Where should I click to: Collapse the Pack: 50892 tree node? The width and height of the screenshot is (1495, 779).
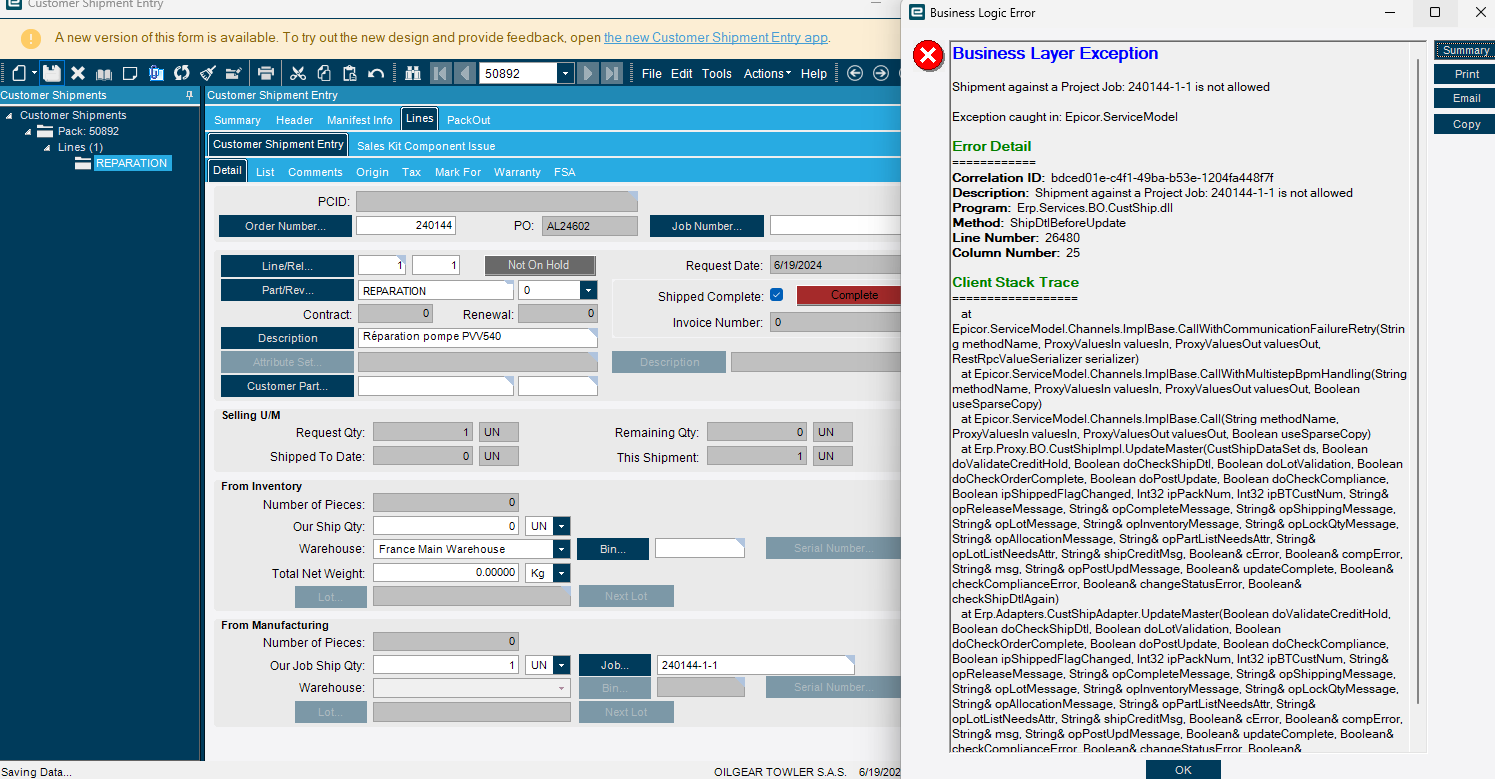[x=27, y=131]
